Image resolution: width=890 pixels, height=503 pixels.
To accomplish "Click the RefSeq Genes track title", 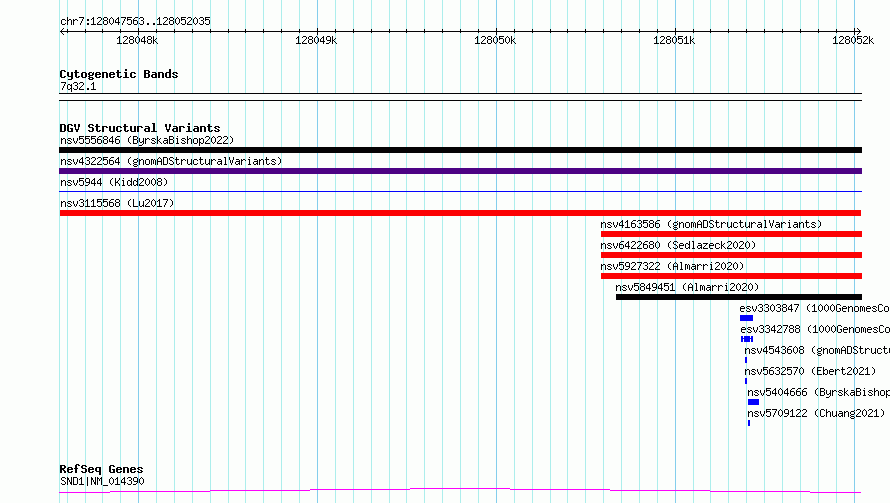I will [x=101, y=470].
